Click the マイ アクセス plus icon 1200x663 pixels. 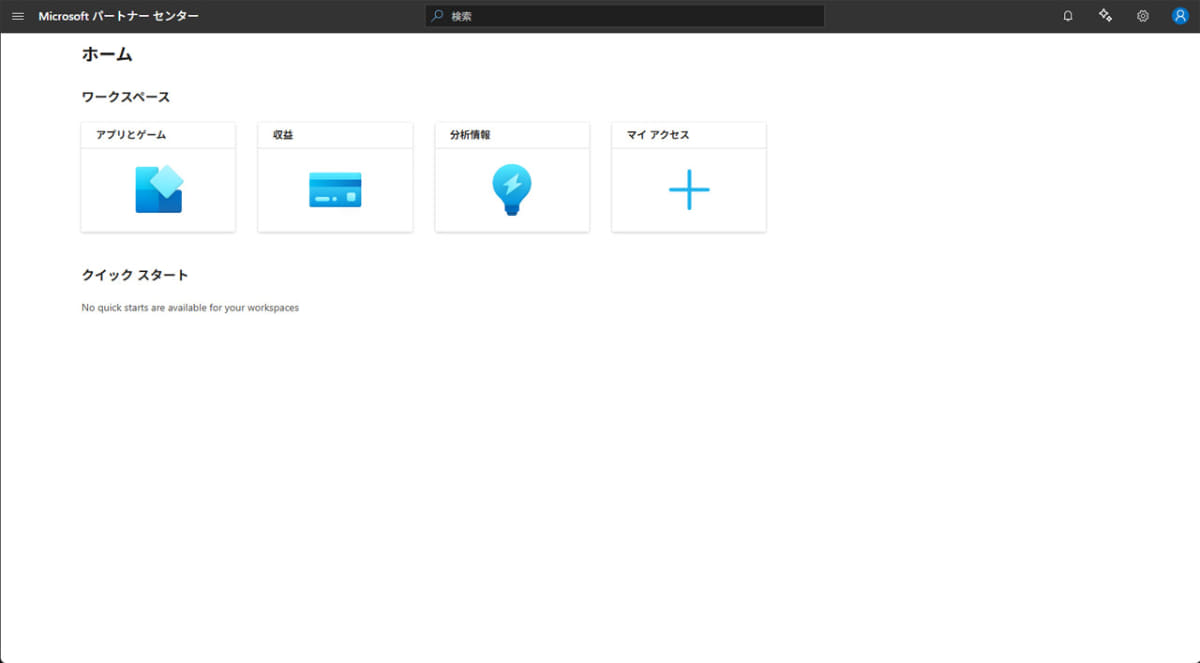689,190
